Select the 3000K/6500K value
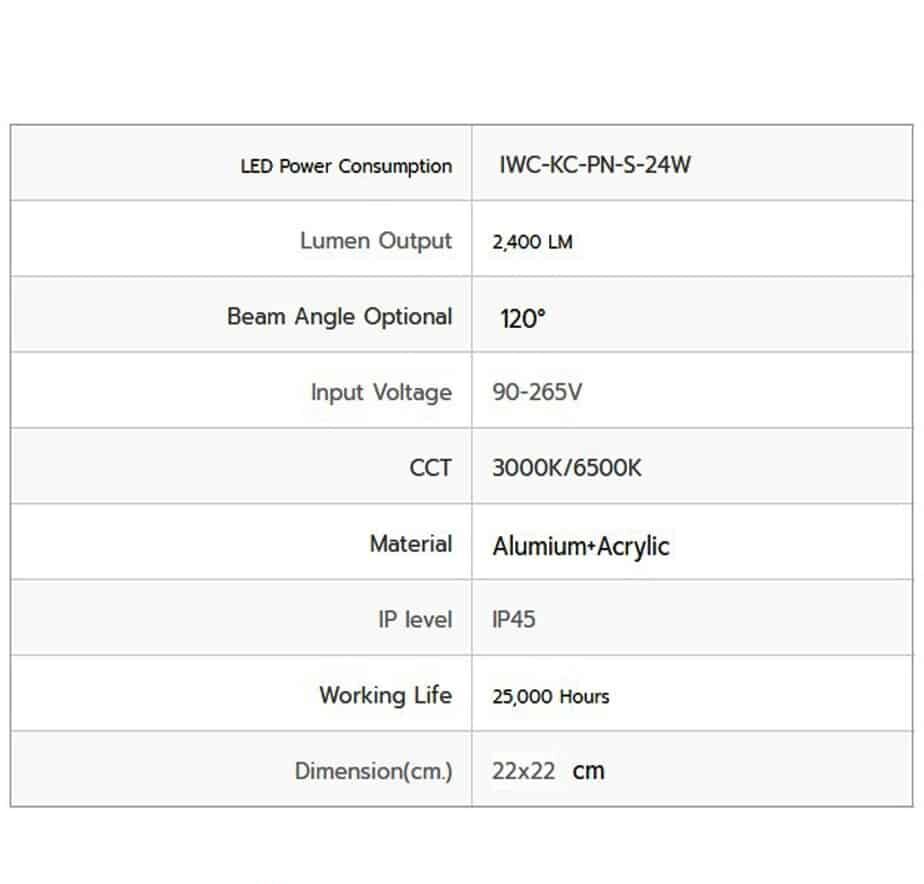This screenshot has height=884, width=924. point(567,468)
